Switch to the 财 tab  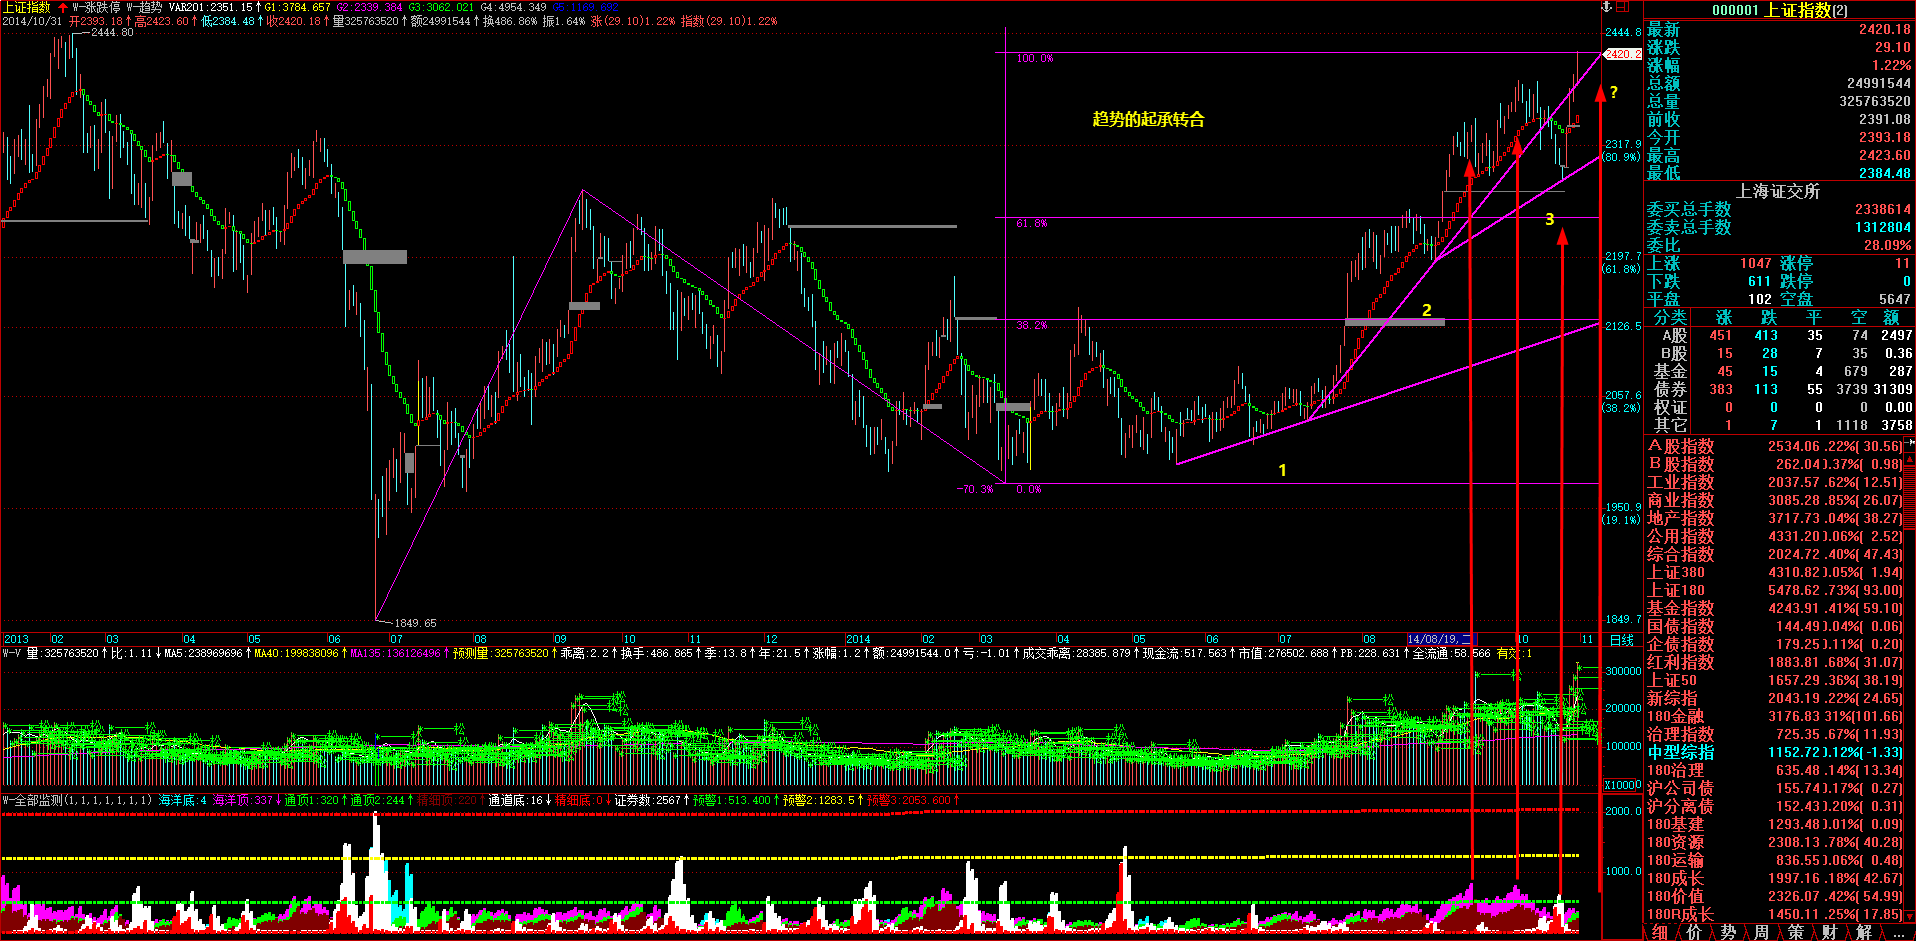pos(1829,932)
